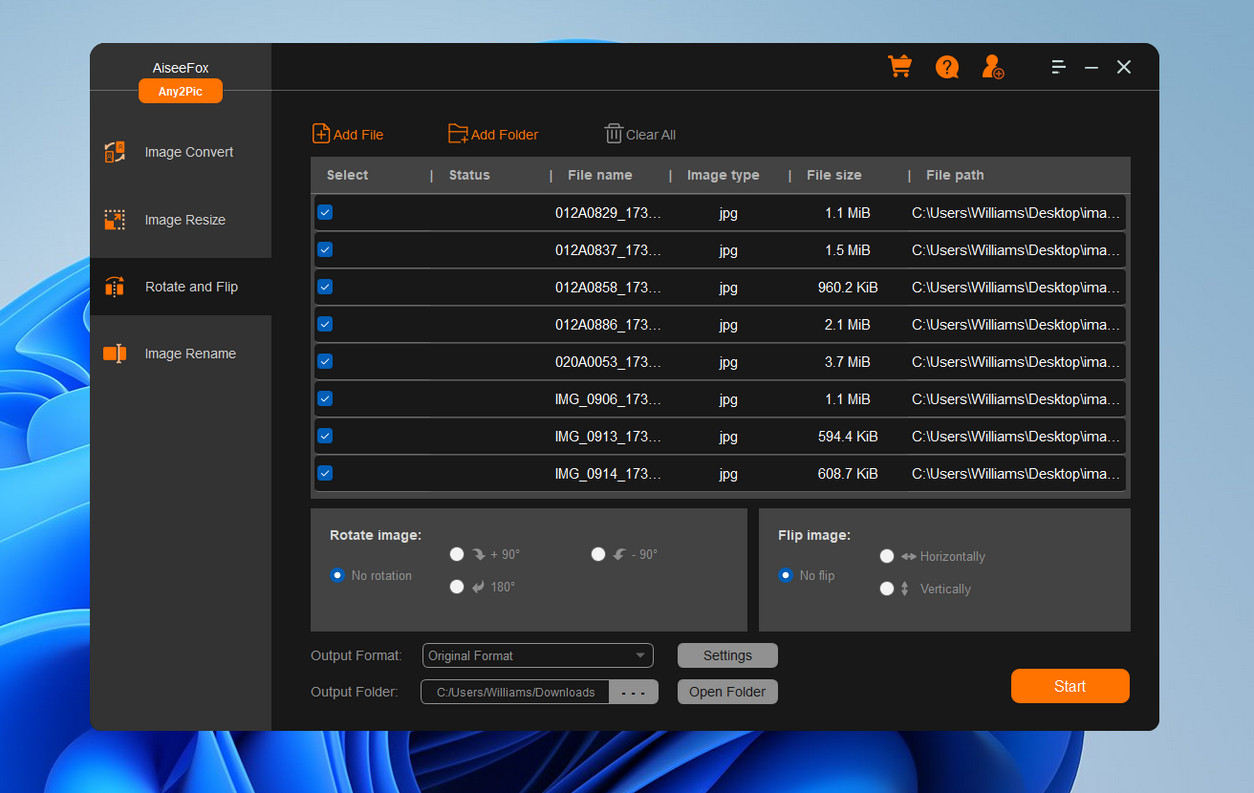Screen dimensions: 1254x793
Task: Expand the Output Format dropdown
Action: click(x=538, y=655)
